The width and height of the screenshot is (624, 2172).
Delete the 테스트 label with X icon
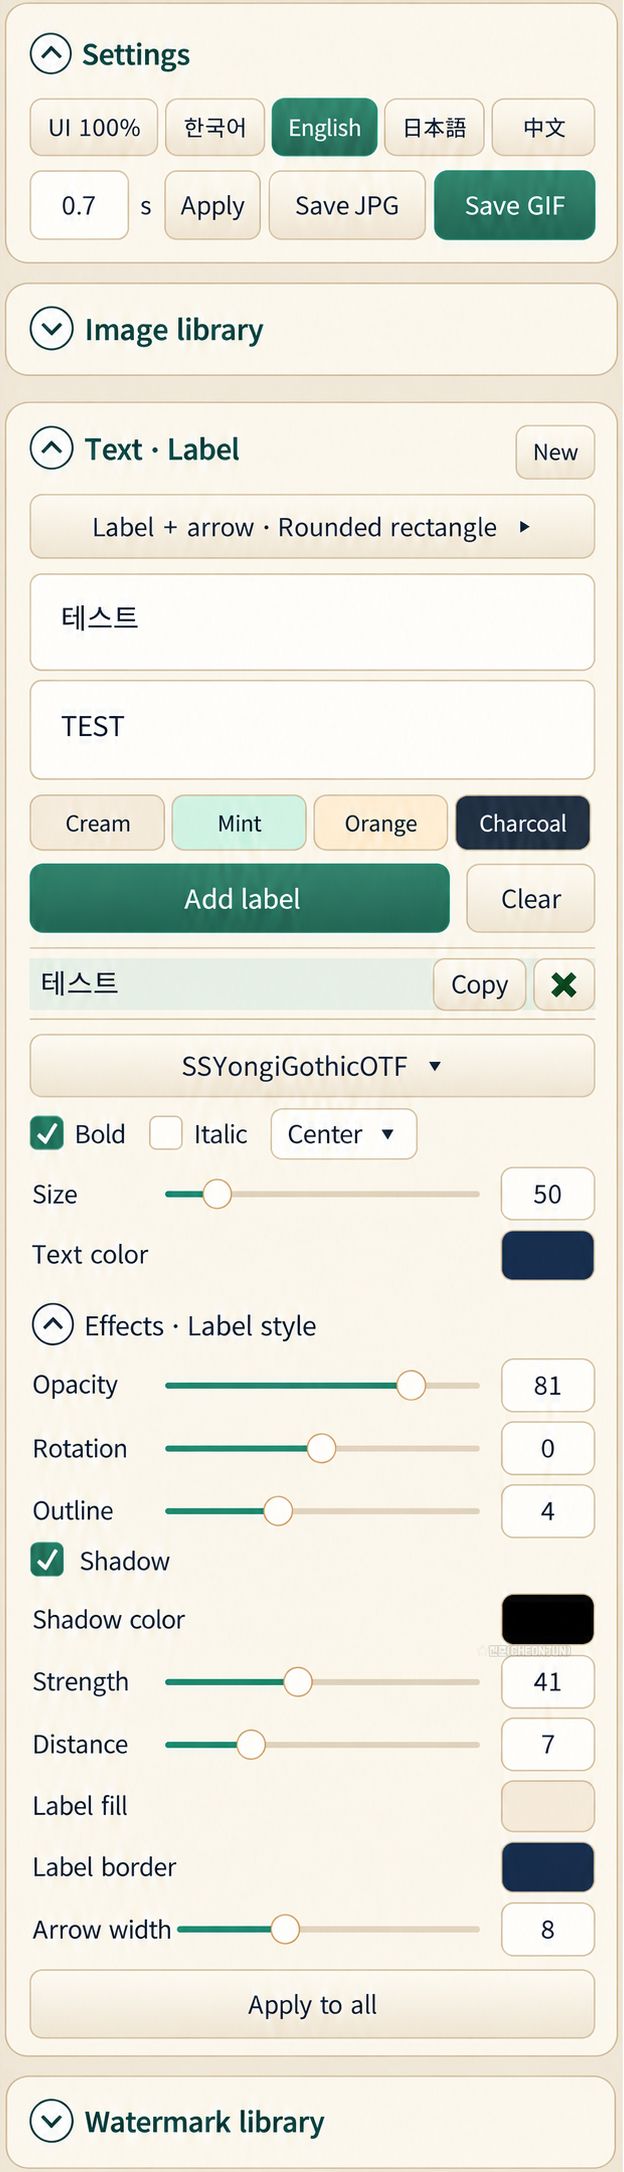coord(564,985)
